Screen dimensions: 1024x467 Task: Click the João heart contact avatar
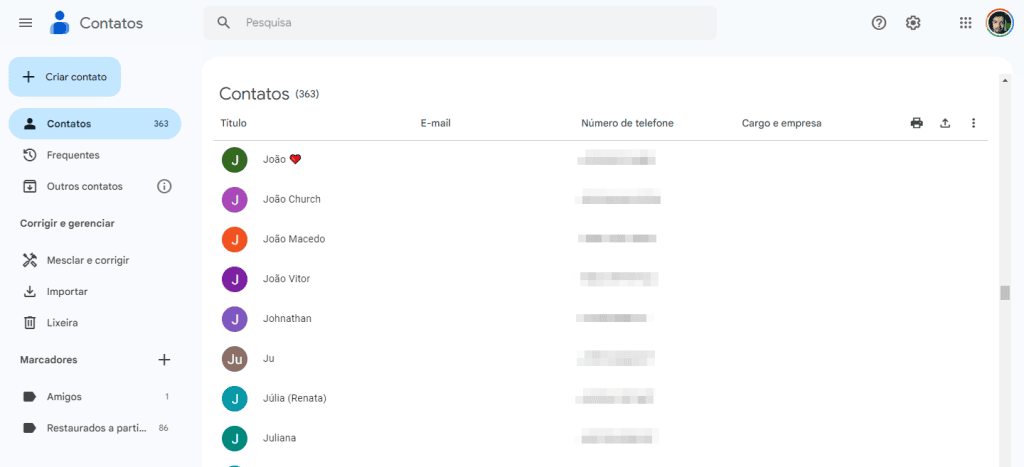[234, 160]
